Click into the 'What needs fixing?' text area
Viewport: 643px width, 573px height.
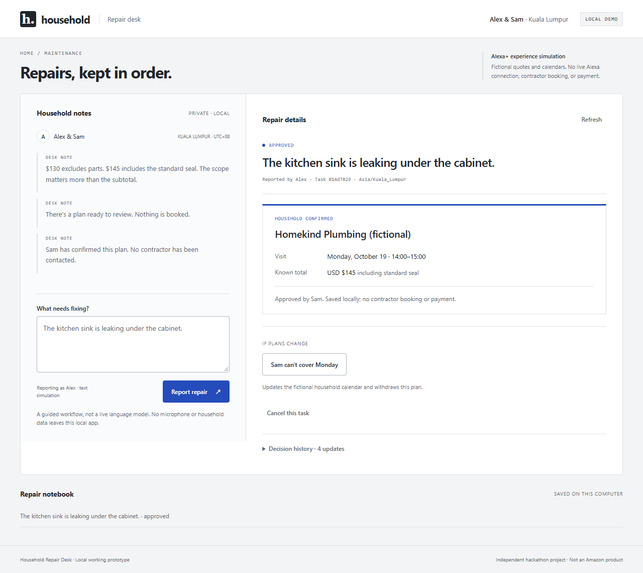point(133,344)
